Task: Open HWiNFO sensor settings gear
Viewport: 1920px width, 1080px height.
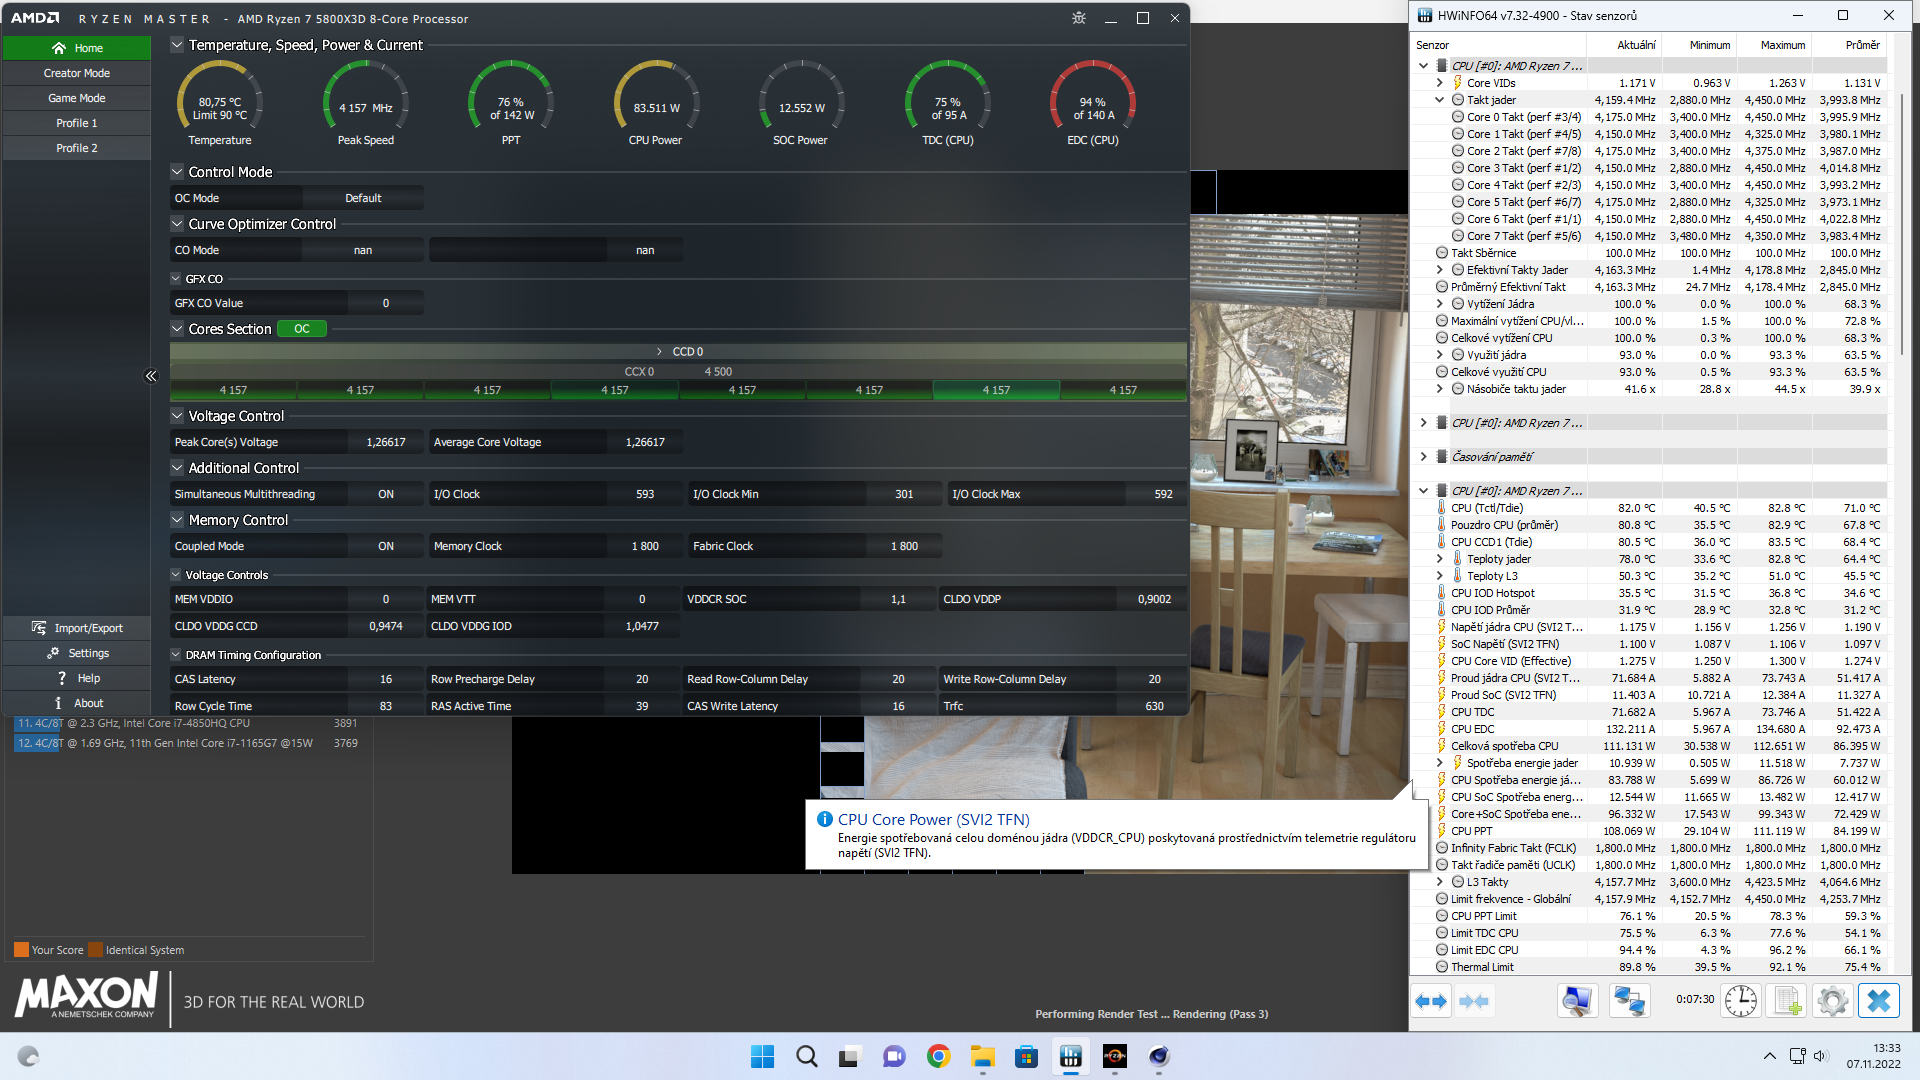Action: click(x=1832, y=1001)
